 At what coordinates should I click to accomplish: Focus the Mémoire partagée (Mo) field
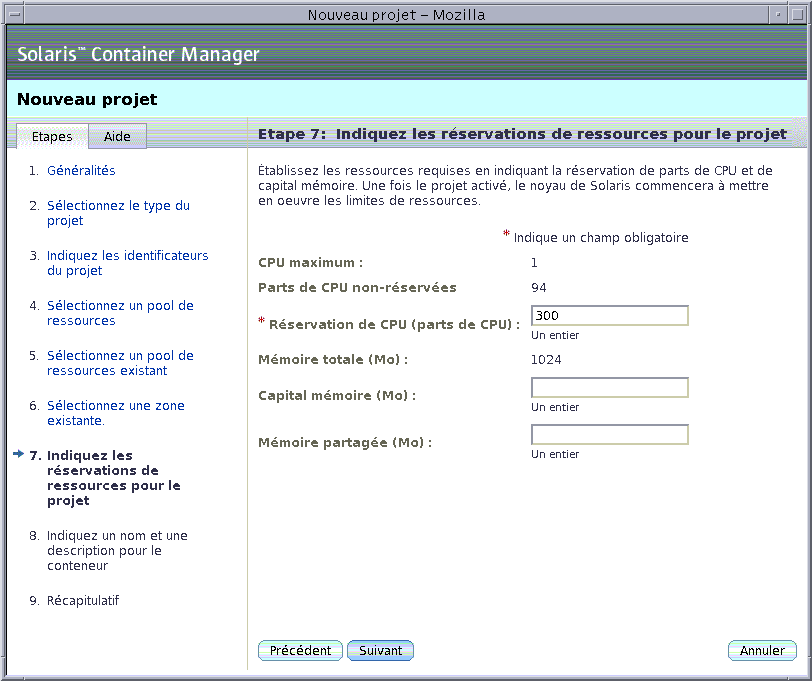point(610,434)
